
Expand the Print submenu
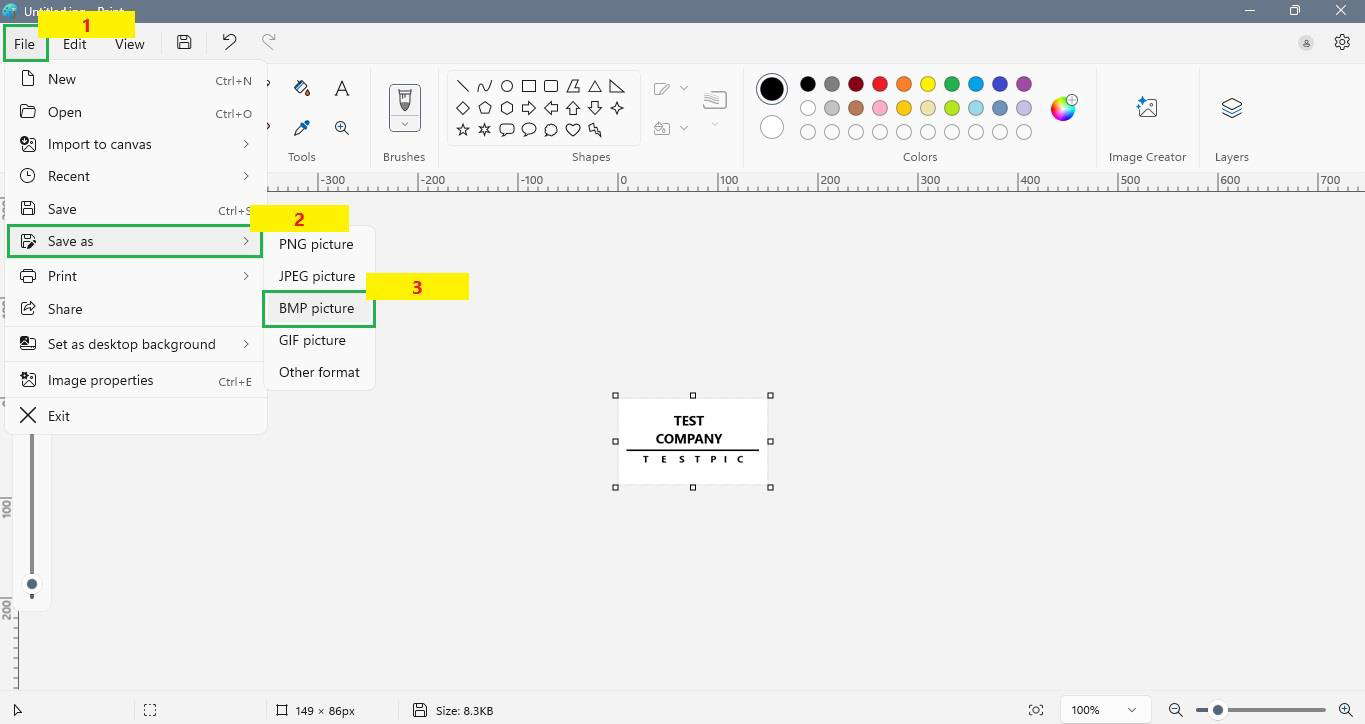[135, 276]
